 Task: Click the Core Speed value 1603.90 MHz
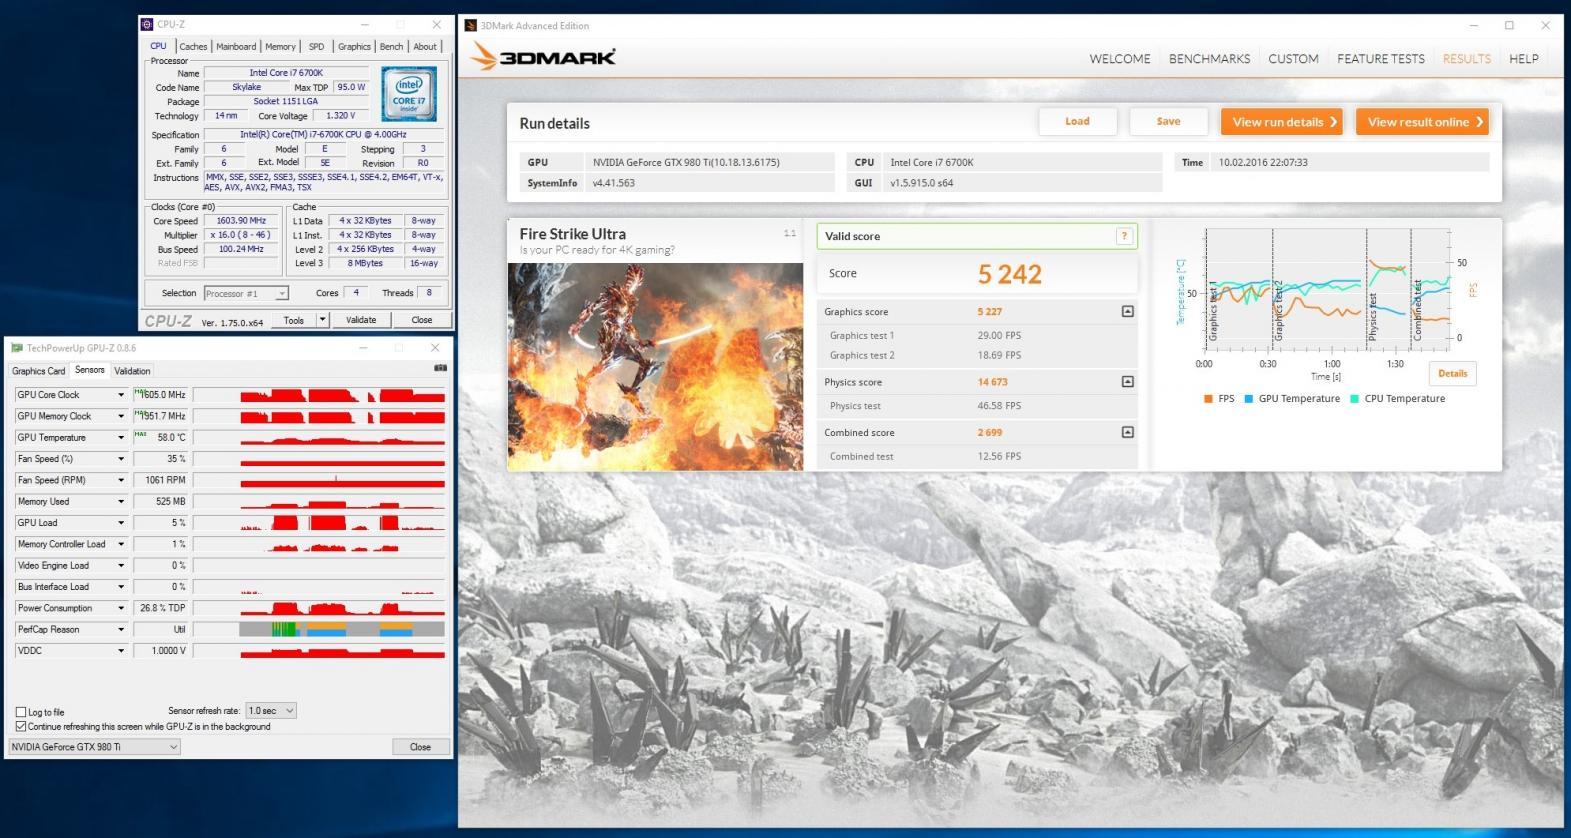click(x=241, y=221)
